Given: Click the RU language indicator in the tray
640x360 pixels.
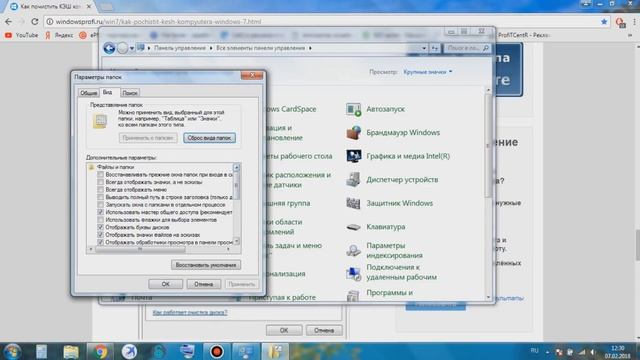Looking at the screenshot, I should coord(534,351).
